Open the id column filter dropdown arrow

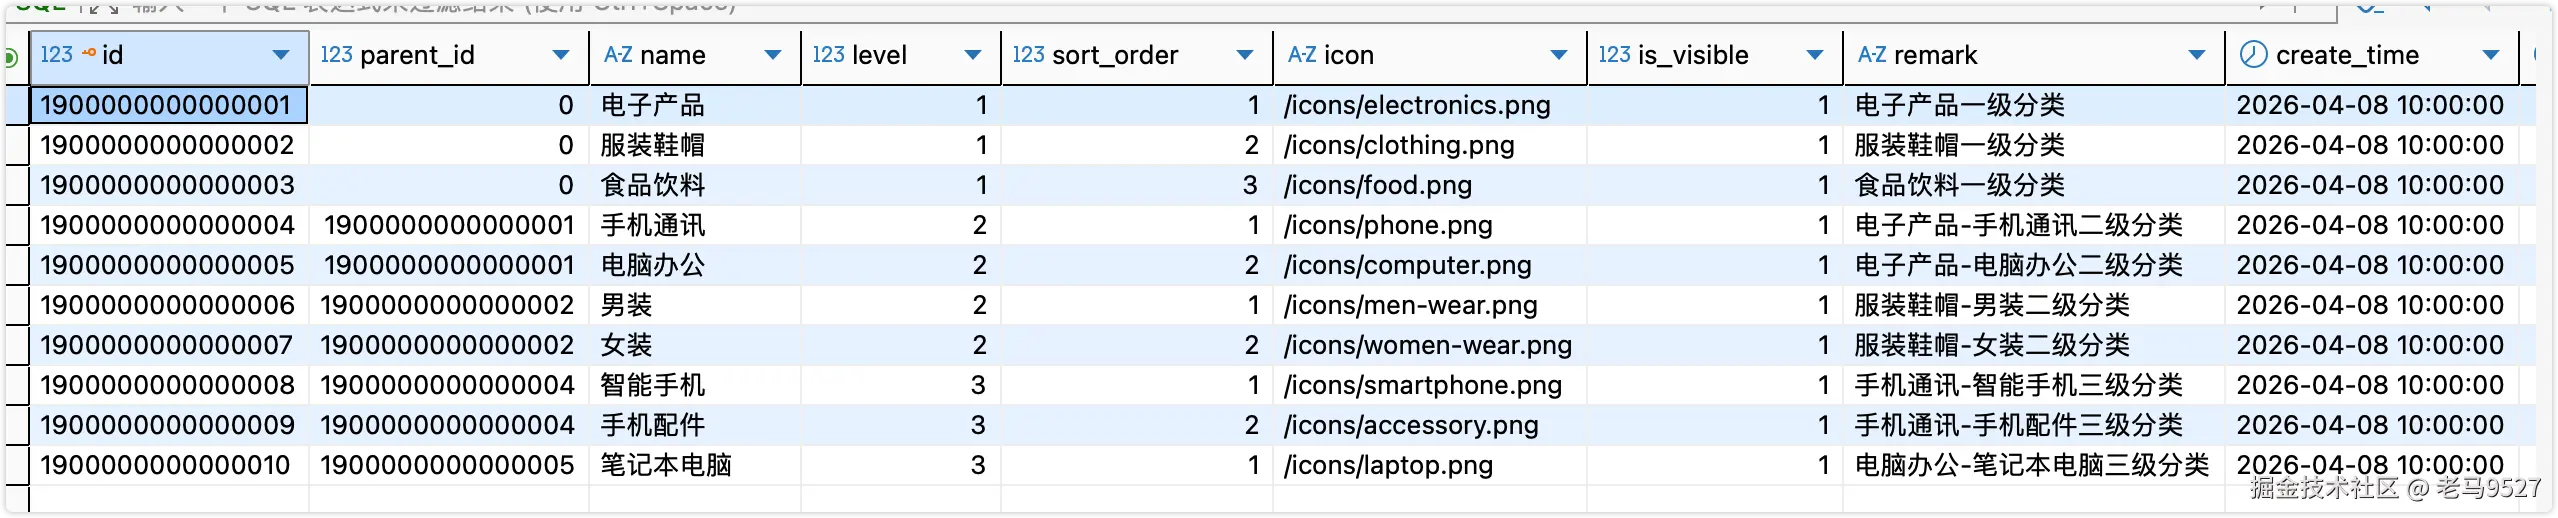(281, 55)
